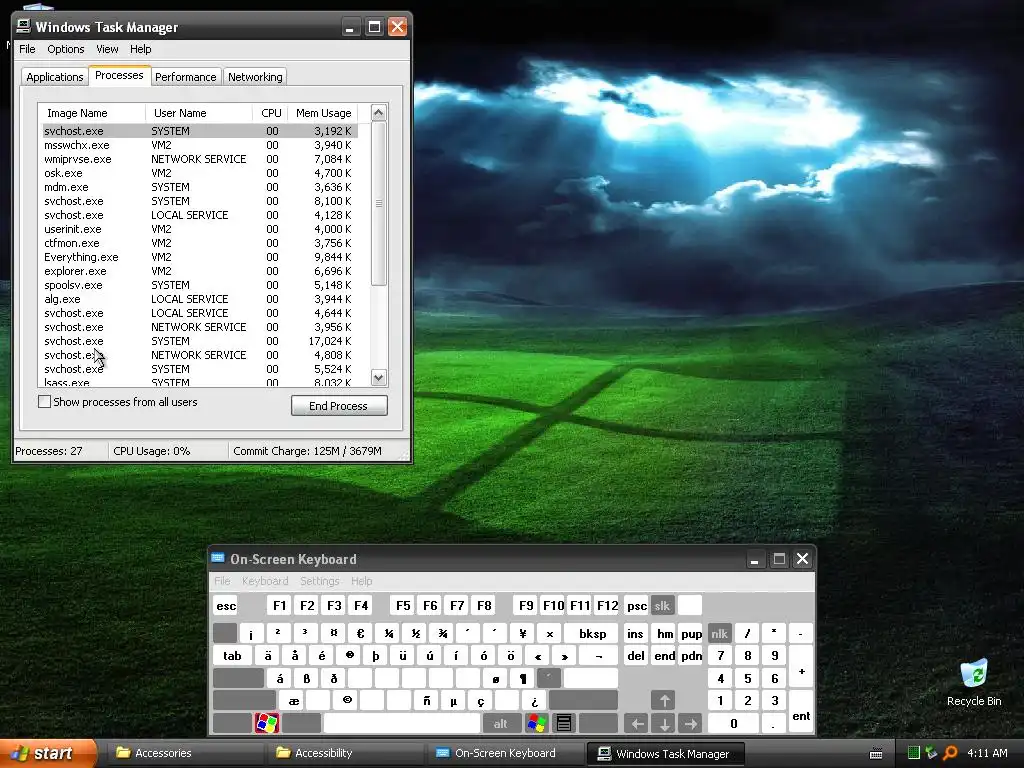Open the Keyboard menu in On-Screen Keyboard
Viewport: 1024px width, 768px height.
click(264, 581)
